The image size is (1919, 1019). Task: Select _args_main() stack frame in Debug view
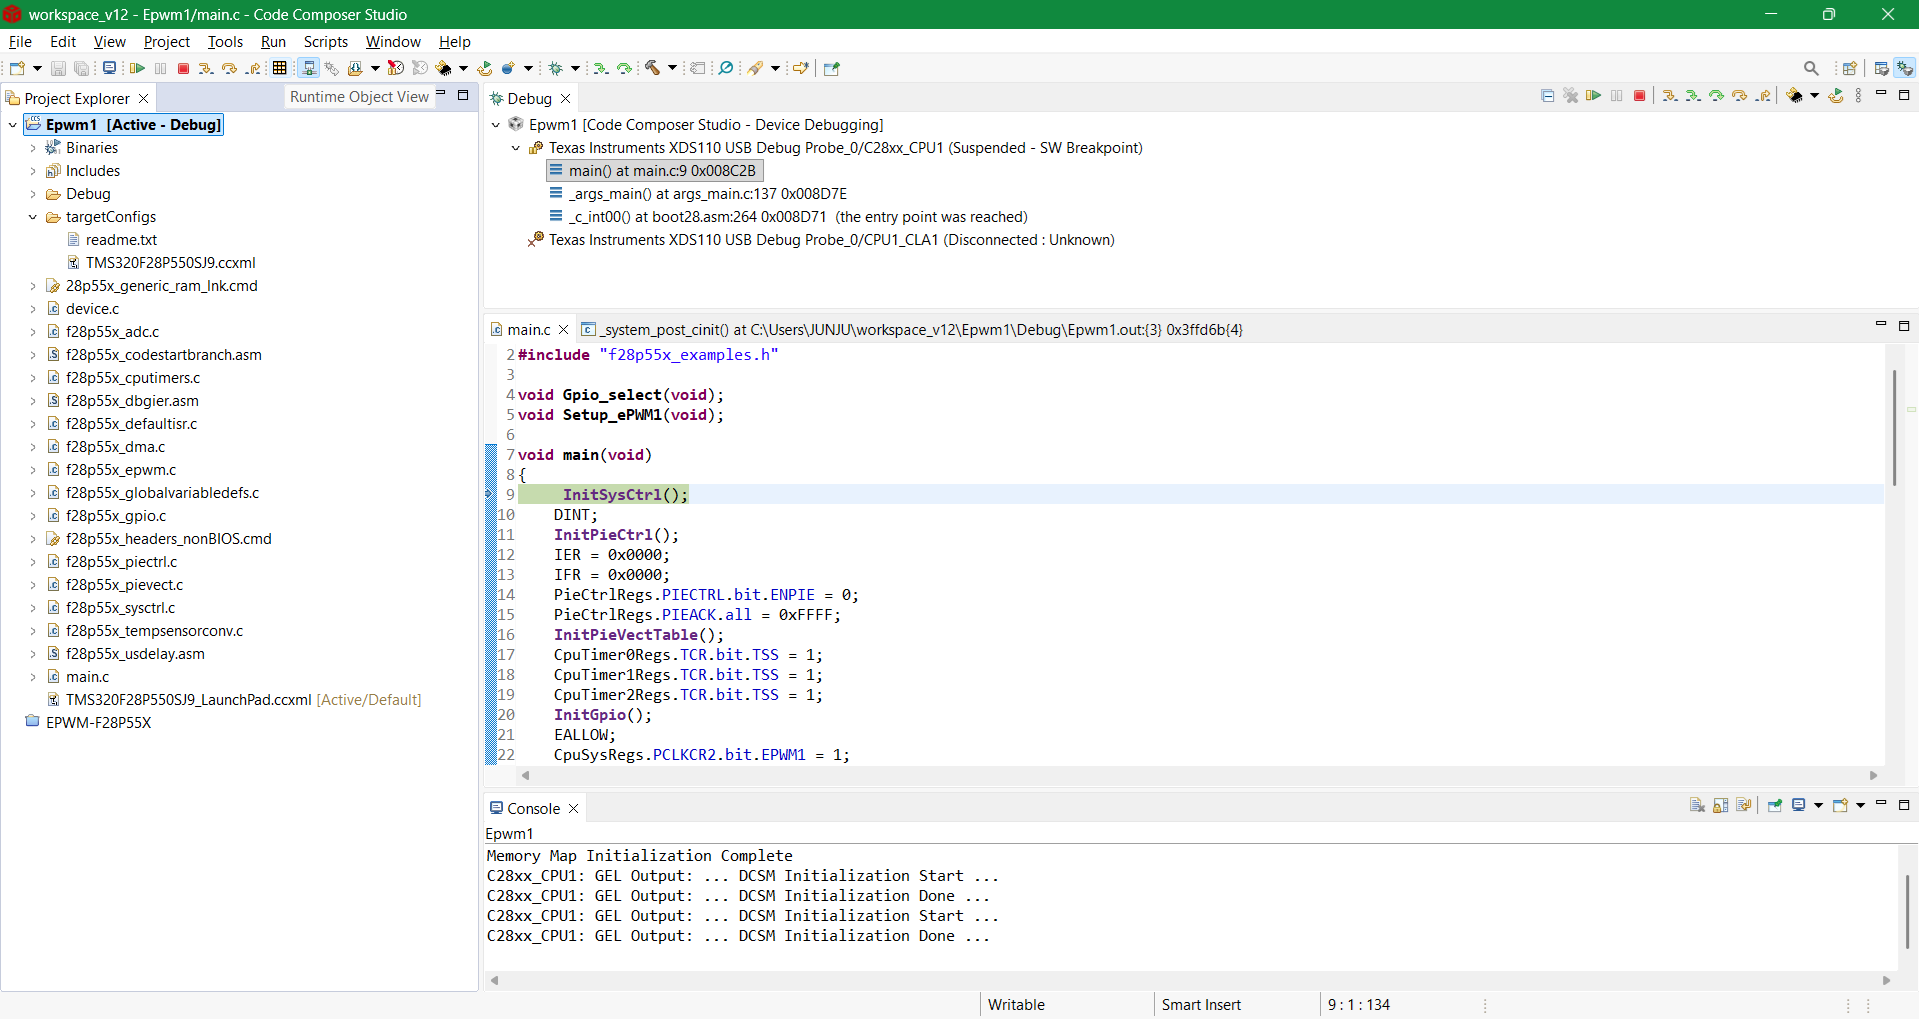[x=708, y=194]
